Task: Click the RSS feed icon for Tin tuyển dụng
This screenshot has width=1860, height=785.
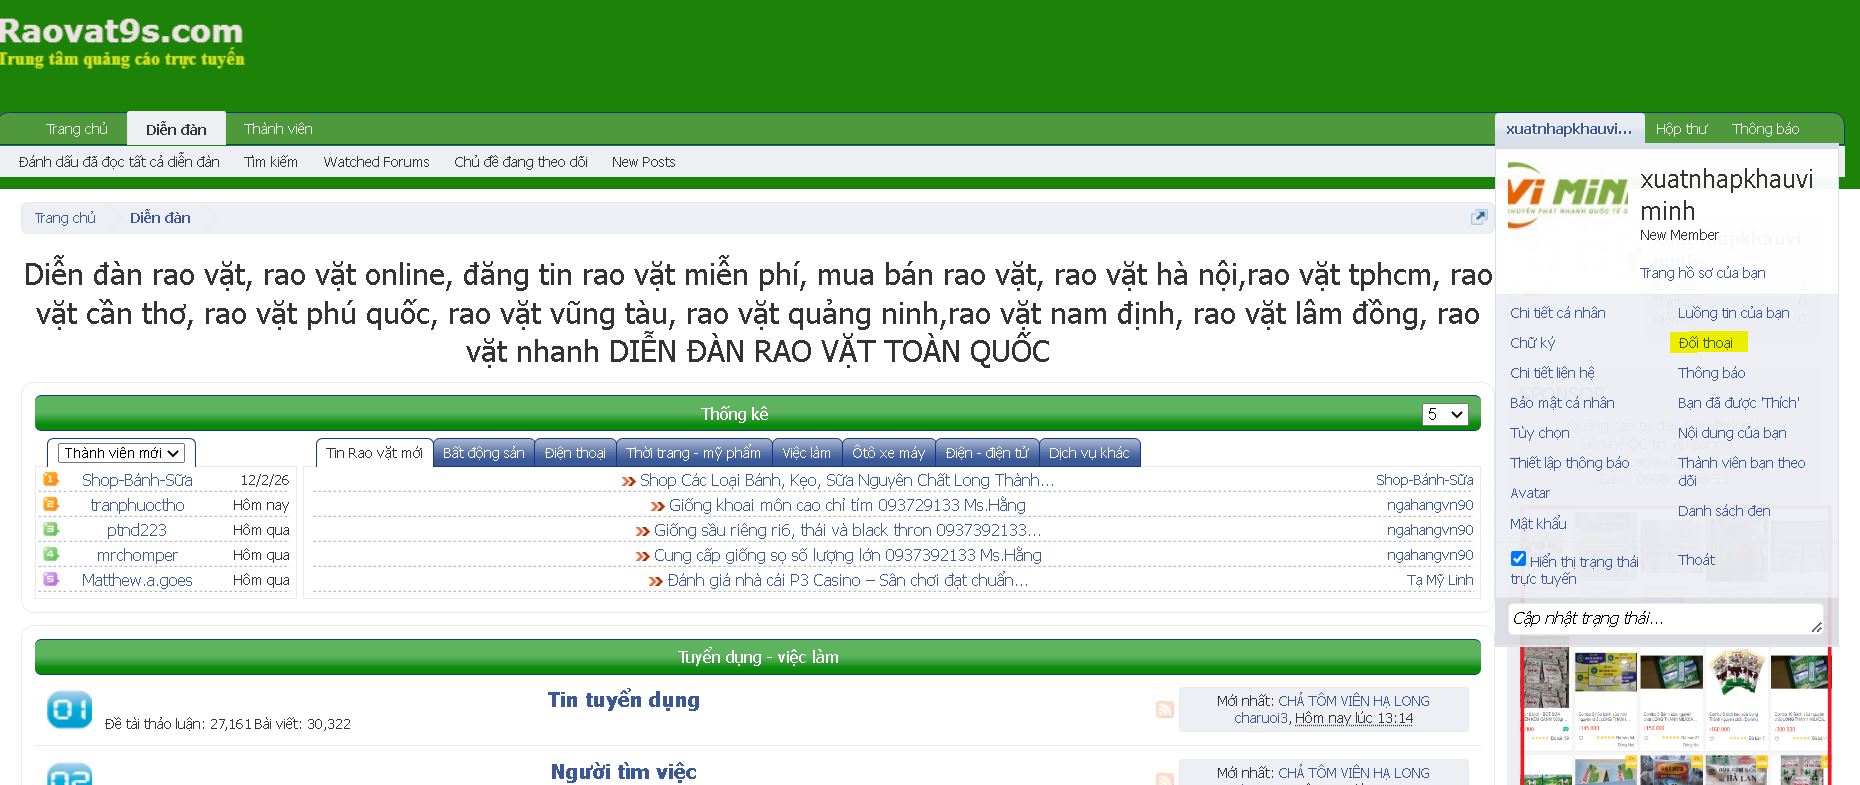Action: tap(1164, 709)
